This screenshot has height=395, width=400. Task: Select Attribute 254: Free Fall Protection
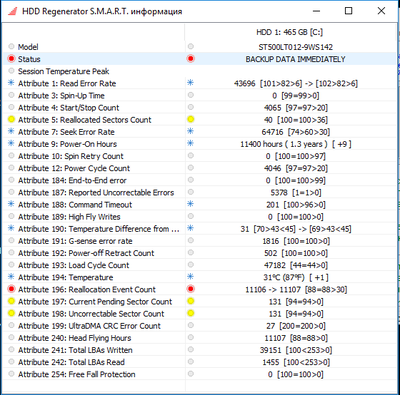77,374
